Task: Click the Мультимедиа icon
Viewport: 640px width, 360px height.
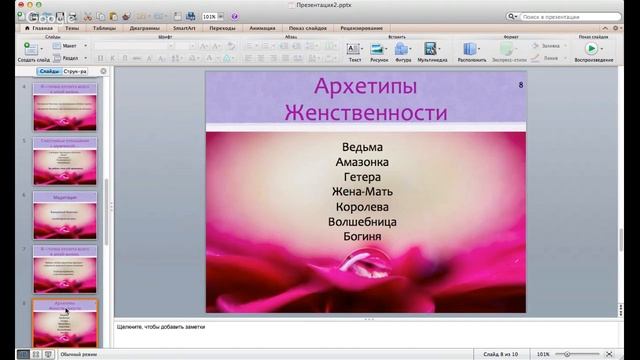Action: pyautogui.click(x=430, y=49)
